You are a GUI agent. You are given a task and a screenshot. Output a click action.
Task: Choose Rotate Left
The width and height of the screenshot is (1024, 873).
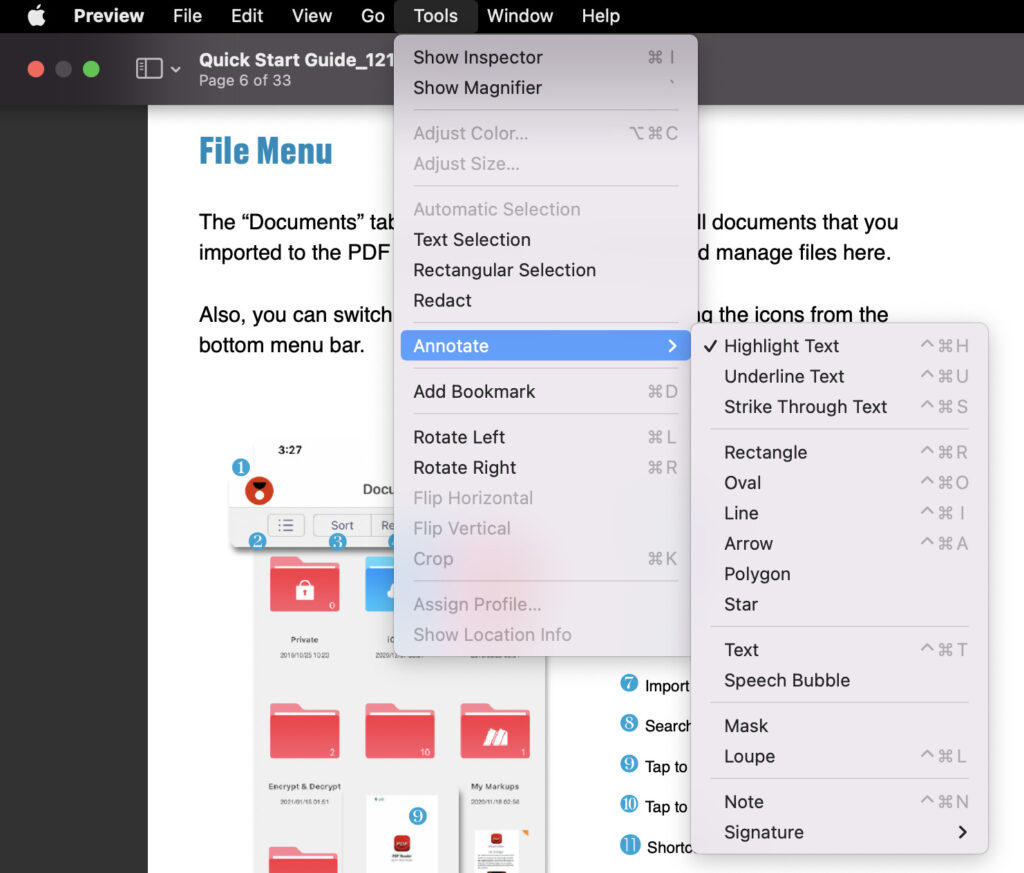(545, 437)
